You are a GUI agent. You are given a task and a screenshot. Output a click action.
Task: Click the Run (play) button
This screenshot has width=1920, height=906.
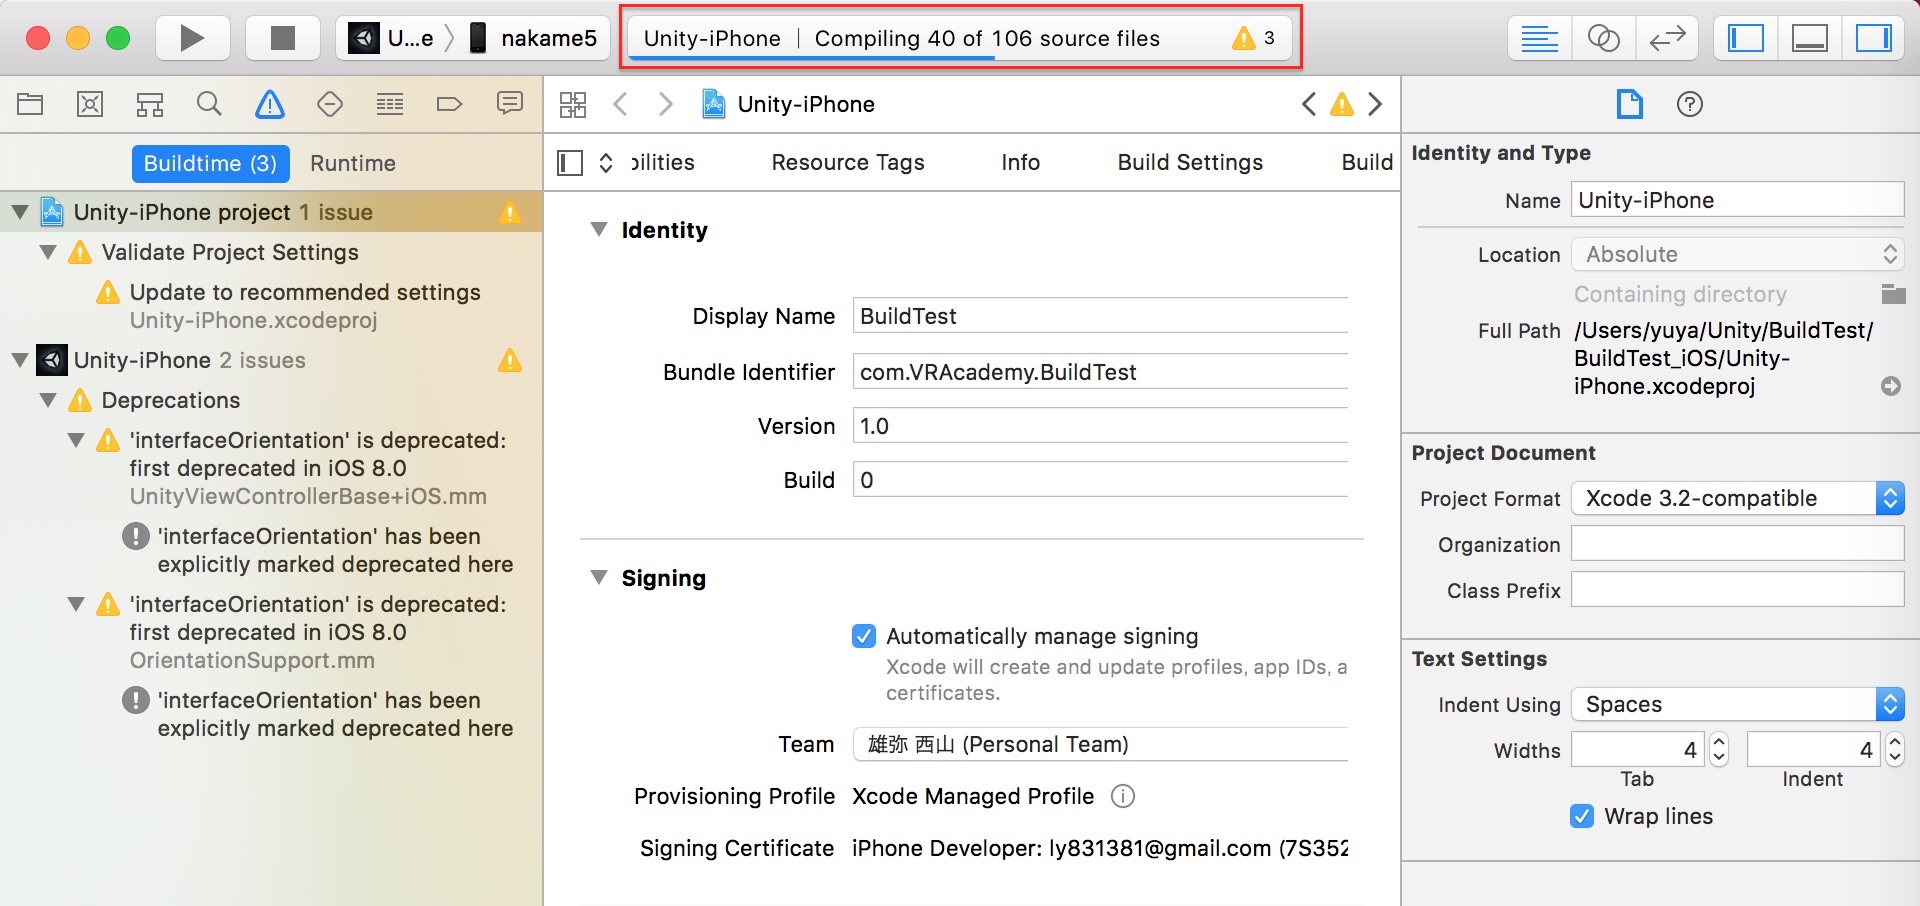(x=192, y=39)
